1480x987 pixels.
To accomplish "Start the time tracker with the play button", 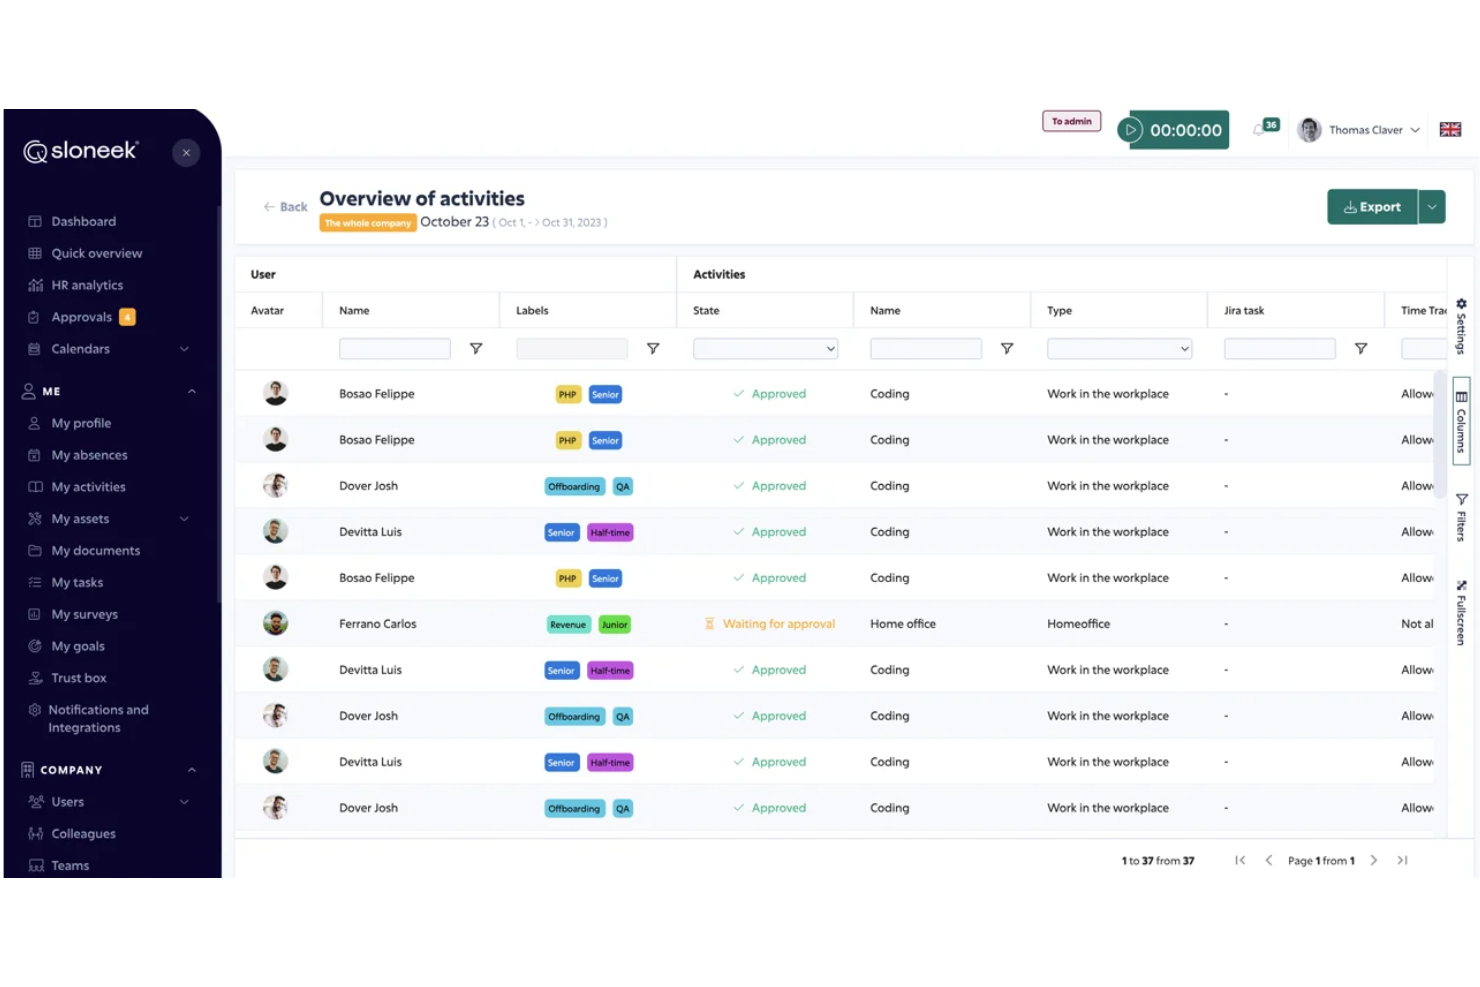I will click(x=1131, y=129).
